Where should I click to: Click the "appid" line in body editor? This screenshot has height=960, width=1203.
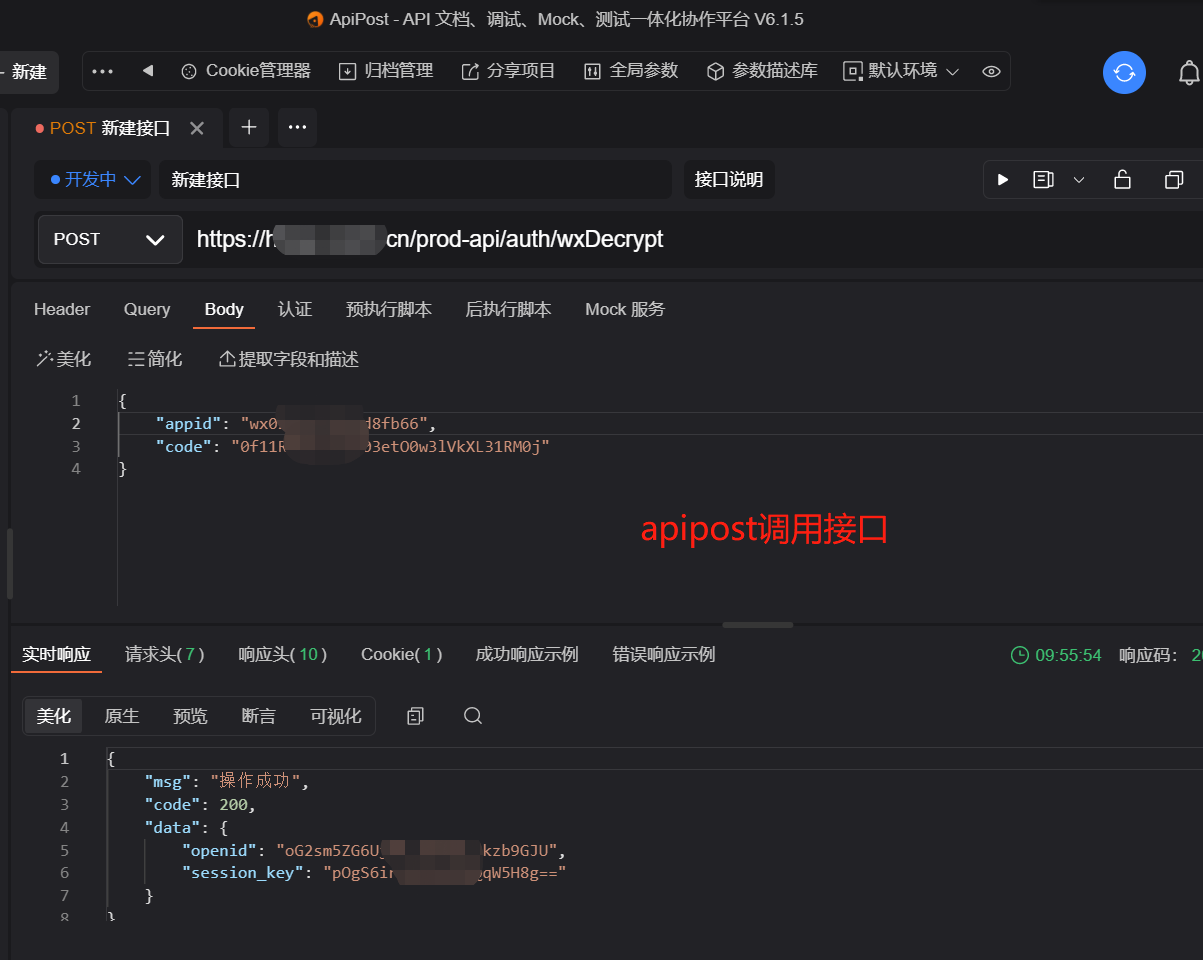(296, 423)
